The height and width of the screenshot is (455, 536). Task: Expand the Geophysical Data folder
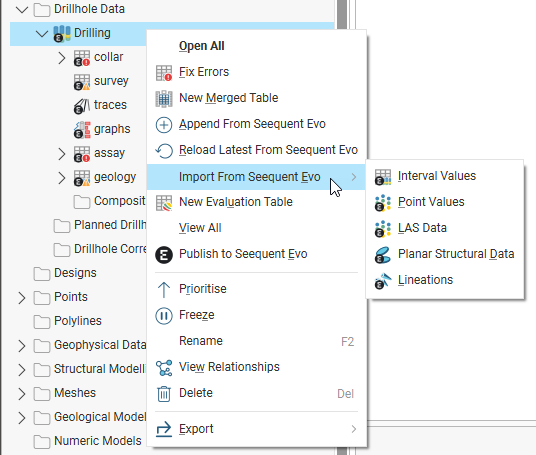click(22, 346)
